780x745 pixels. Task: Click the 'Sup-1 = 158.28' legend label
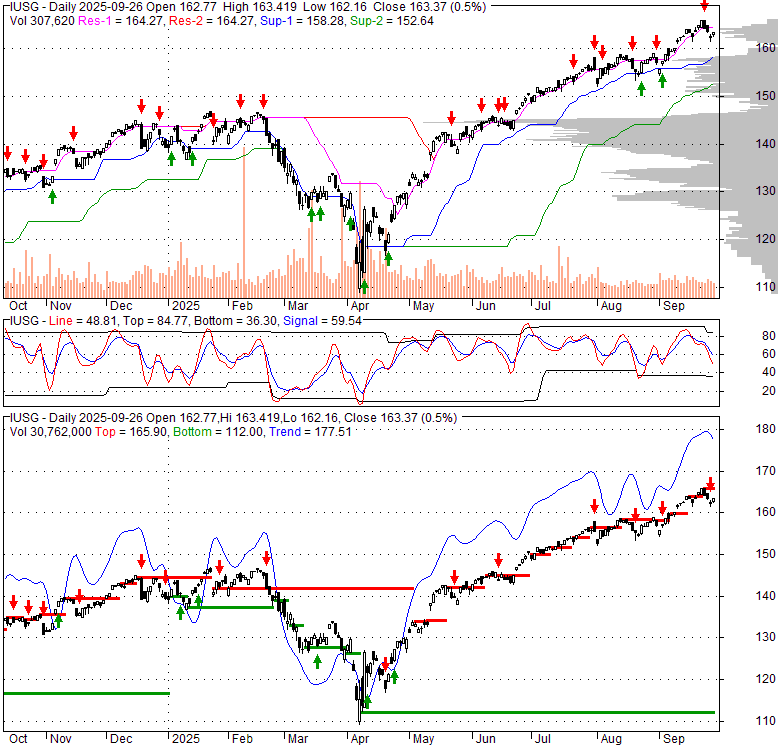tap(302, 21)
